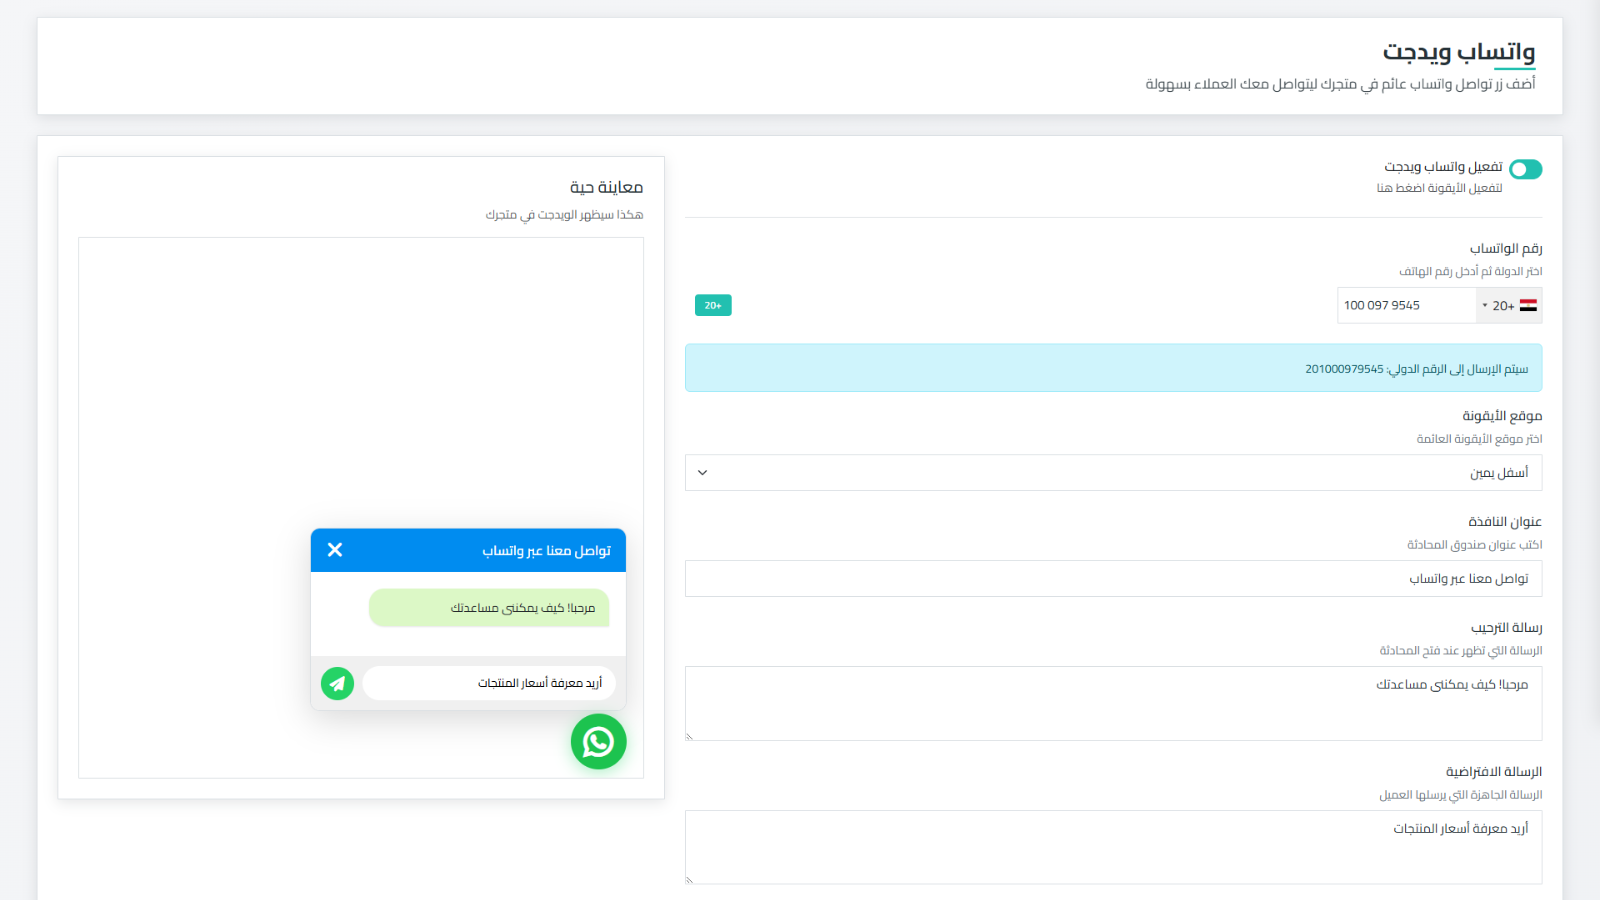
Task: Click the blue international number info banner
Action: click(x=1113, y=368)
